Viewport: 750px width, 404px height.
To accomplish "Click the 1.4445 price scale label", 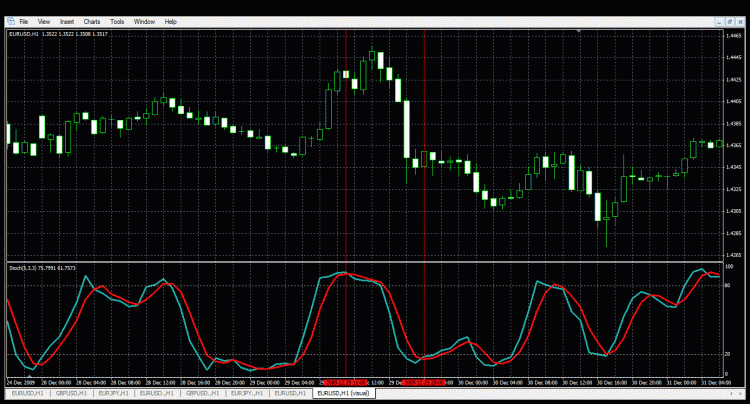I will point(734,57).
